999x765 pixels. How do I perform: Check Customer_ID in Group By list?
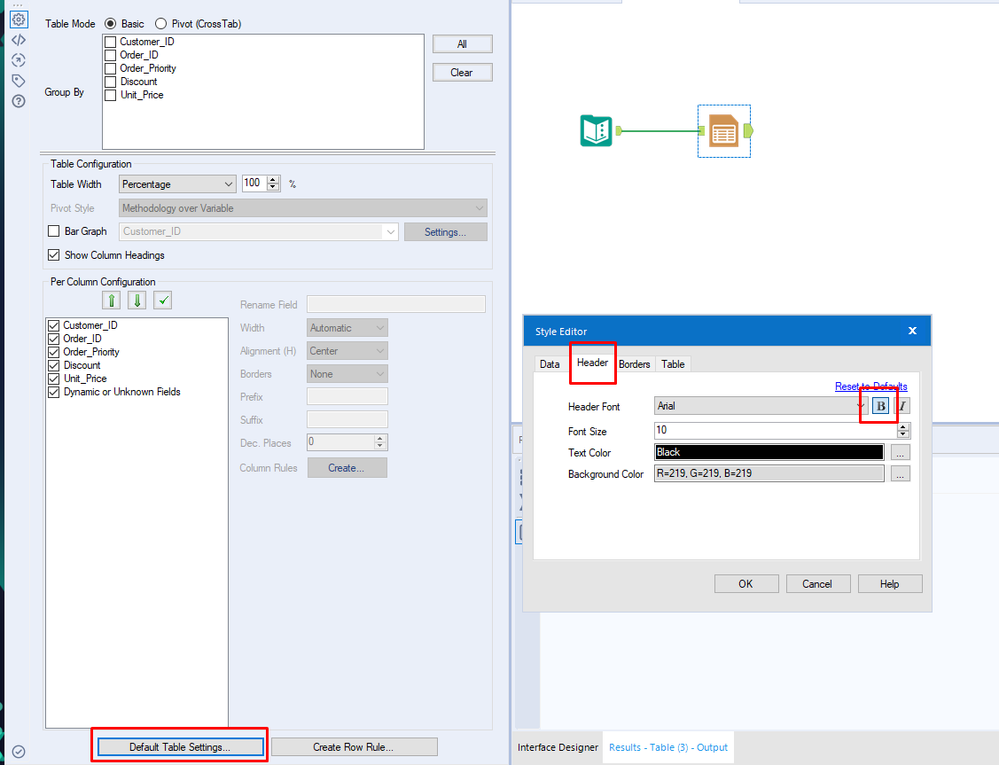pos(110,41)
